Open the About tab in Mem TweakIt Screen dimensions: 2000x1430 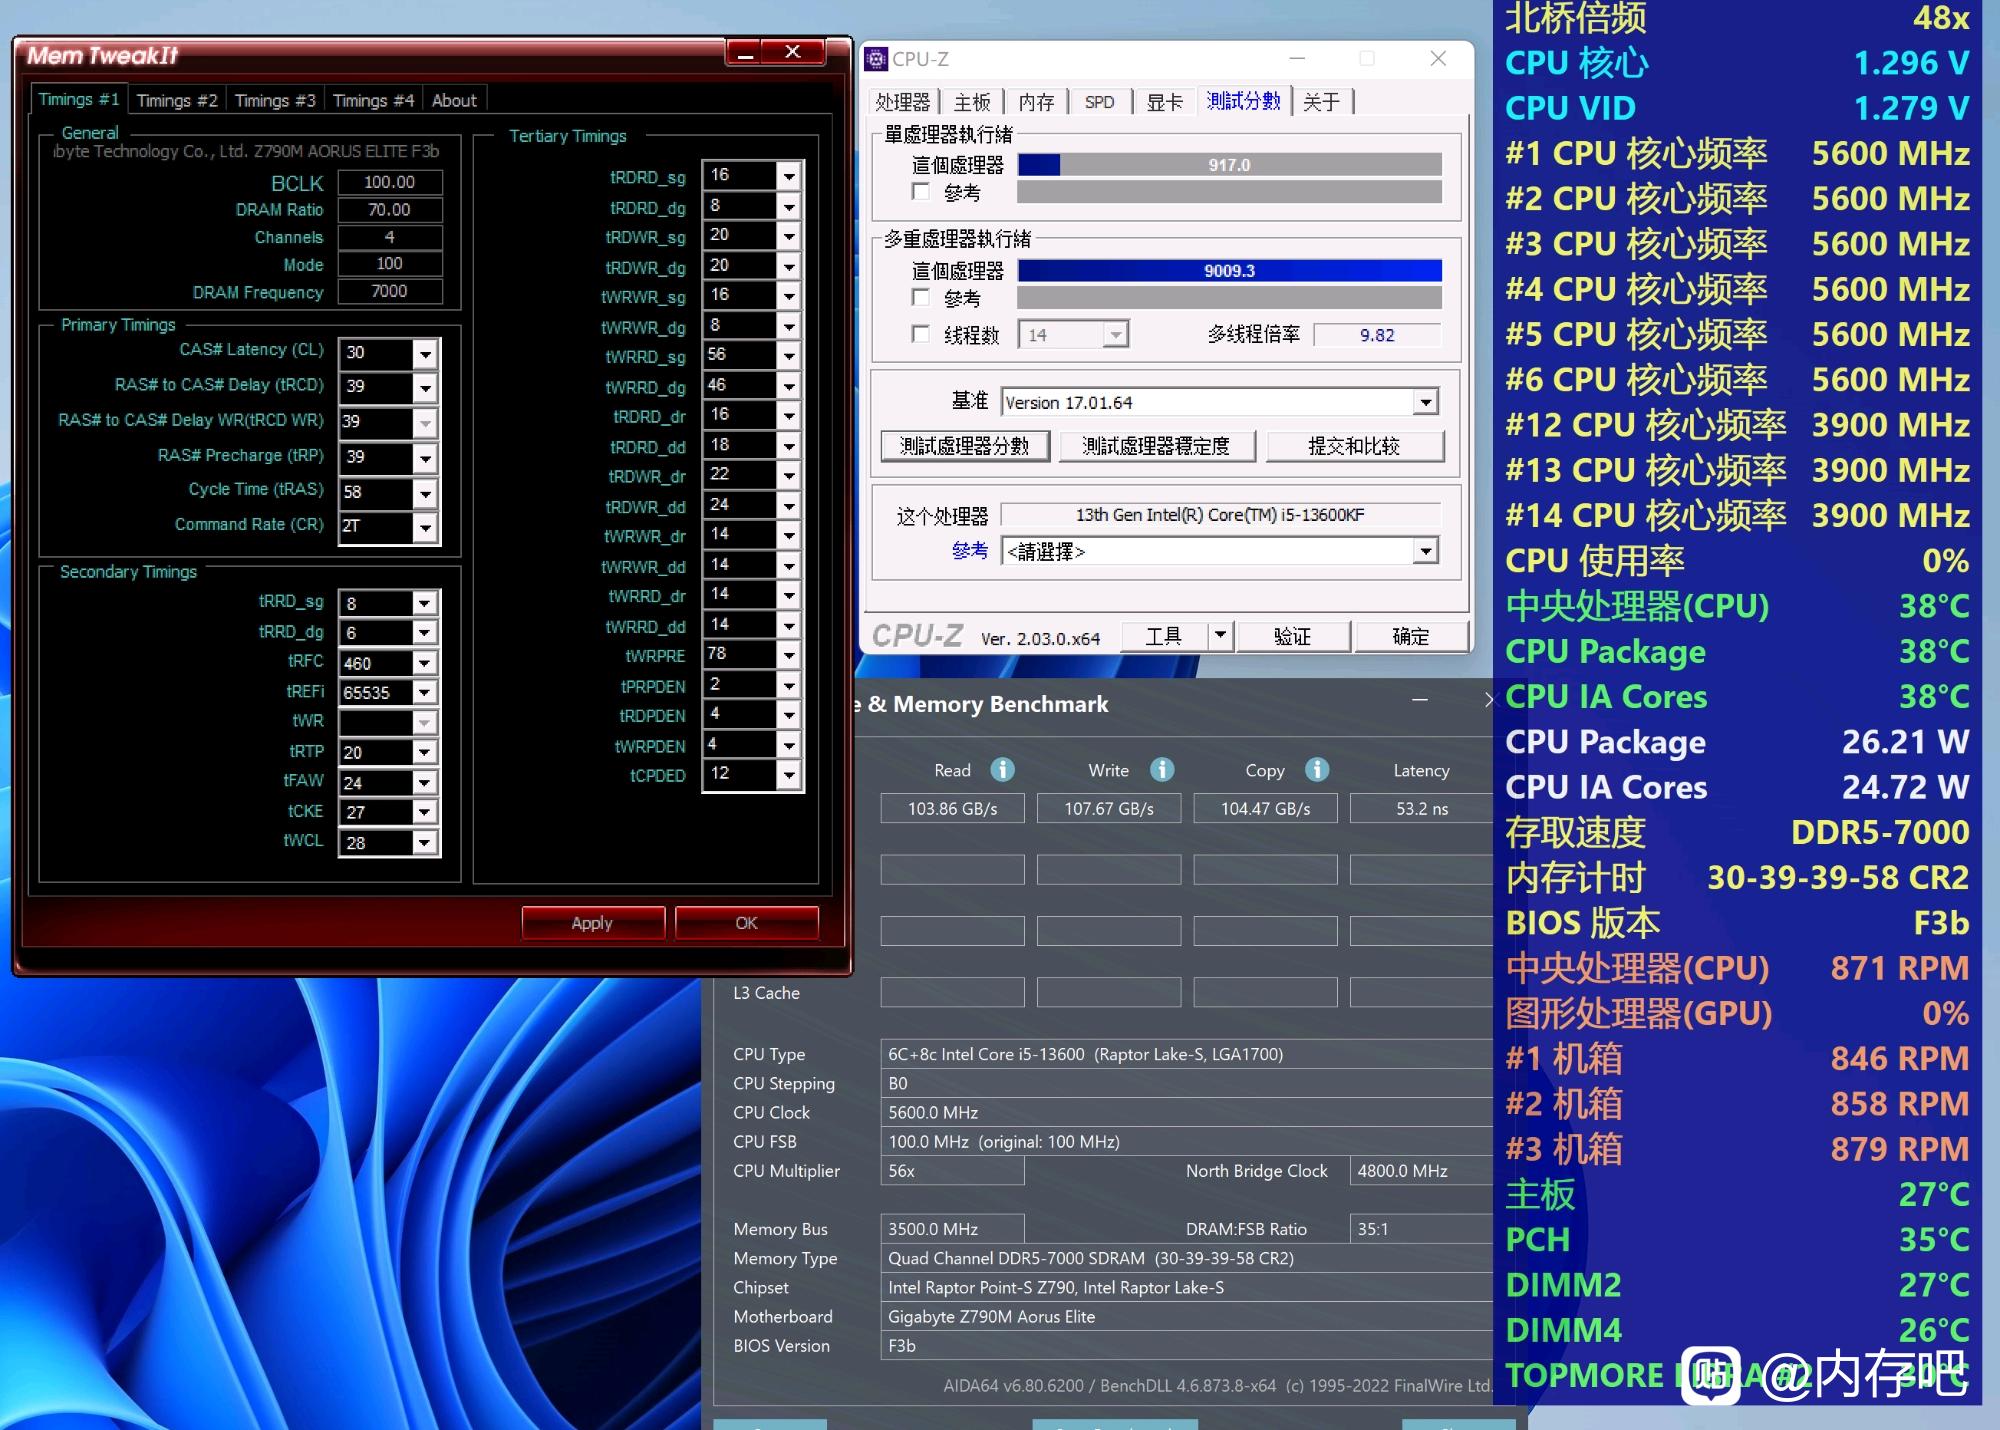click(454, 100)
